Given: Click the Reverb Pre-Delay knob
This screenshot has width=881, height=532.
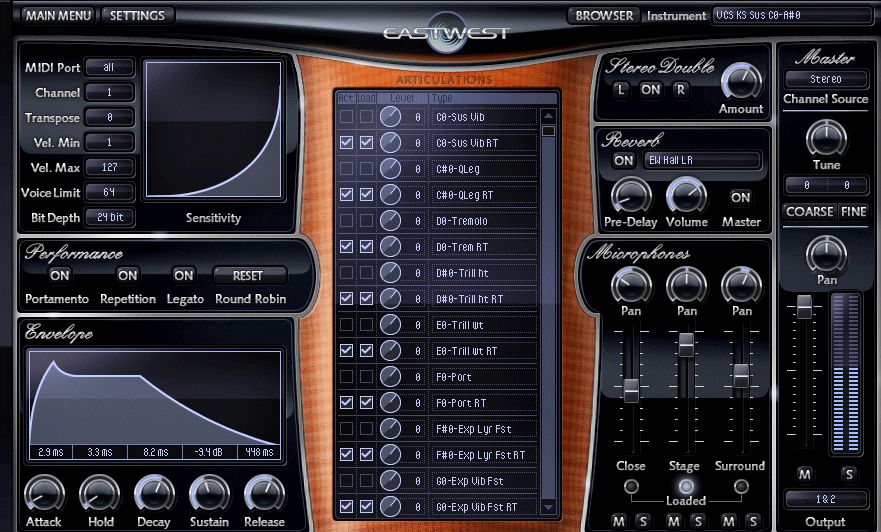Looking at the screenshot, I should pyautogui.click(x=630, y=196).
